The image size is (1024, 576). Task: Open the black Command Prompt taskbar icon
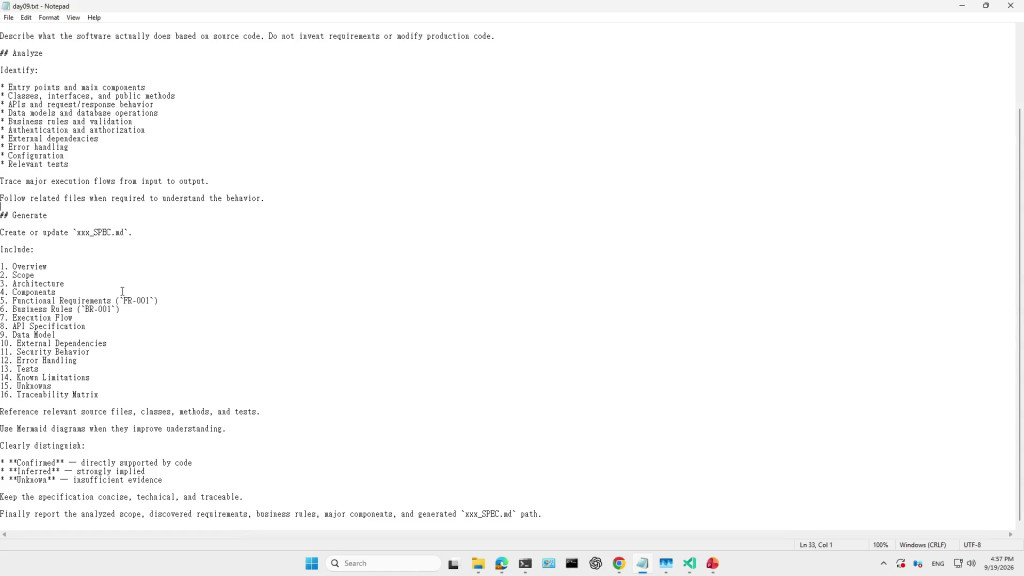pyautogui.click(x=572, y=563)
